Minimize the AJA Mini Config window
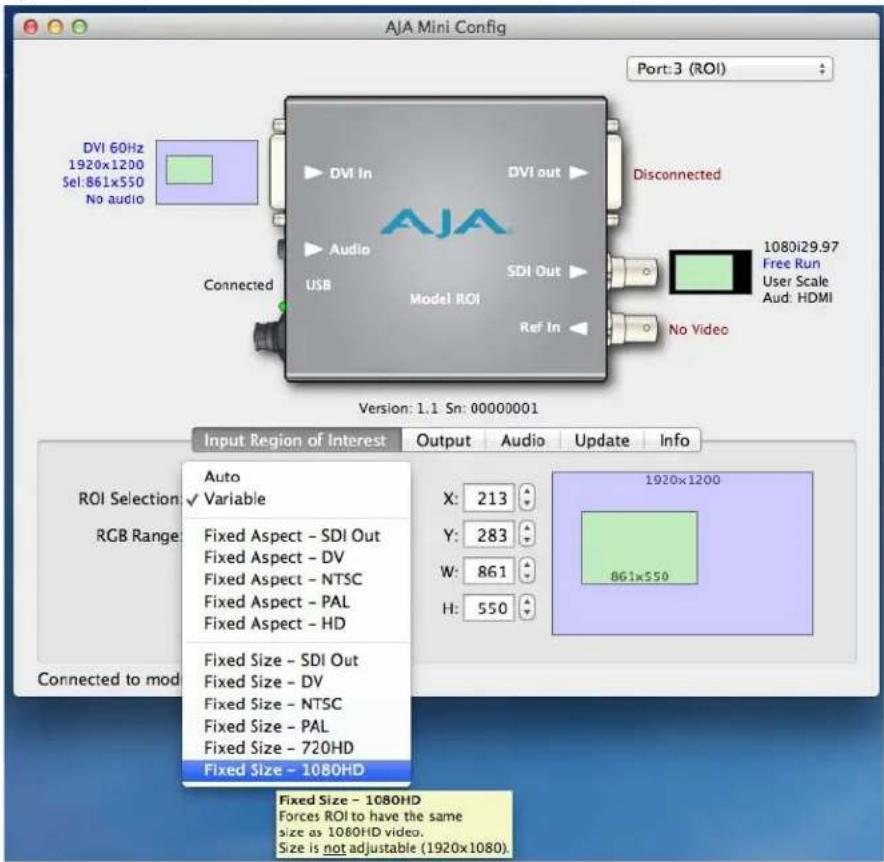The height and width of the screenshot is (862, 884). click(55, 26)
